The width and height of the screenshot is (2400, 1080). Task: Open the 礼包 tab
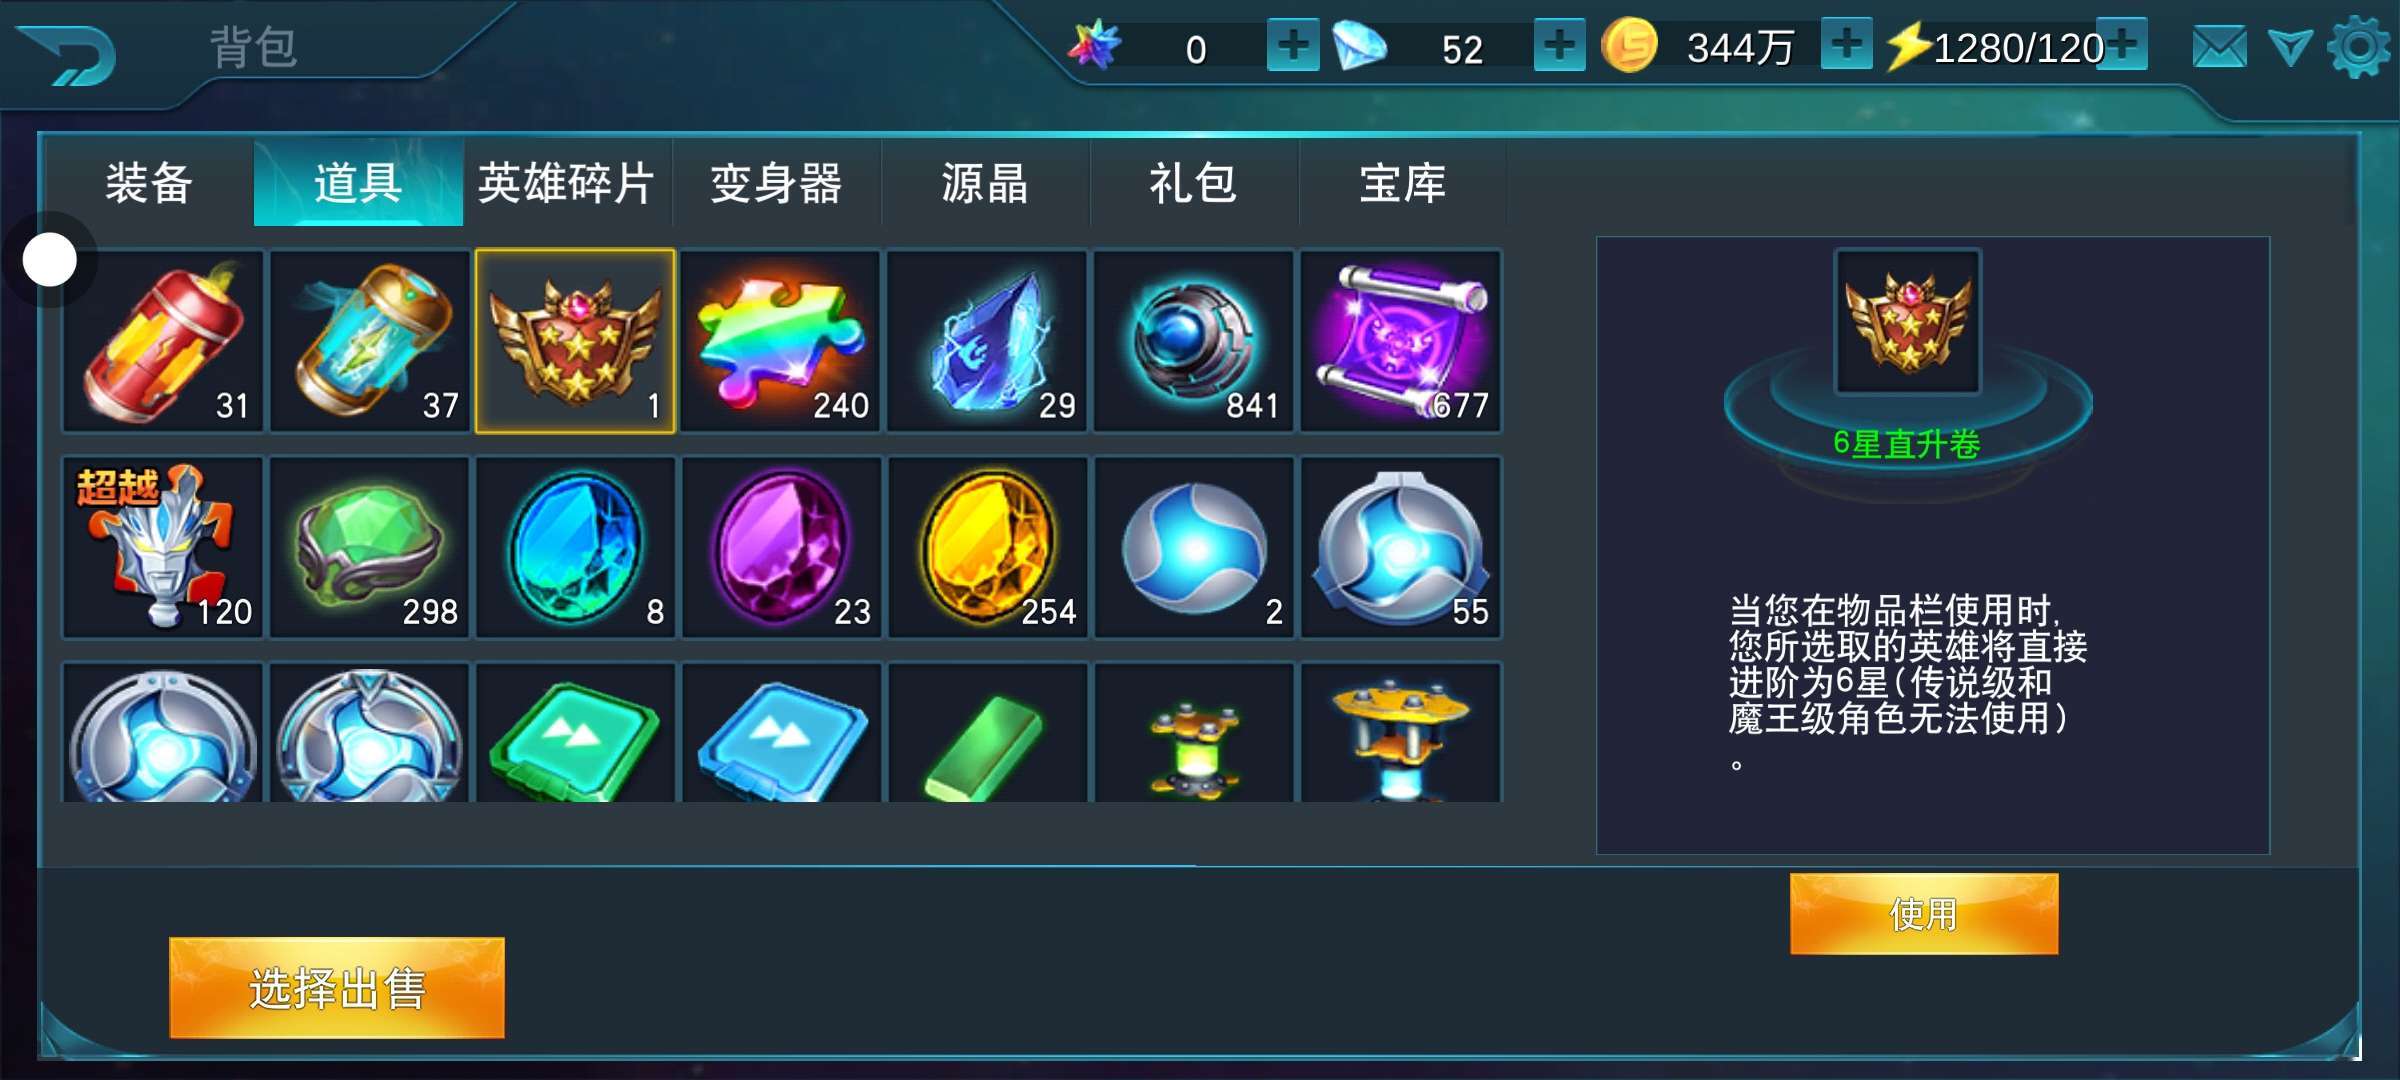(1193, 183)
